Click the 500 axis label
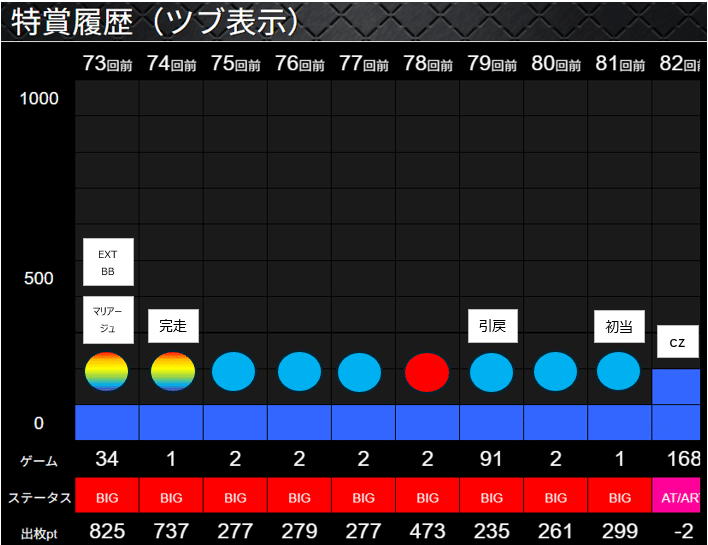 (x=39, y=278)
